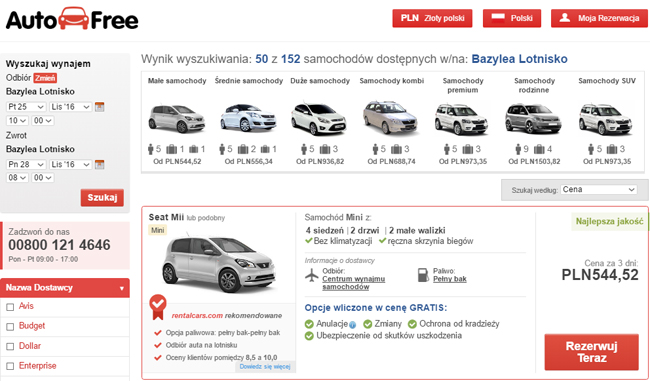Image resolution: width=650 pixels, height=381 pixels.
Task: Select the Samochody SUV car image
Action: point(606,119)
